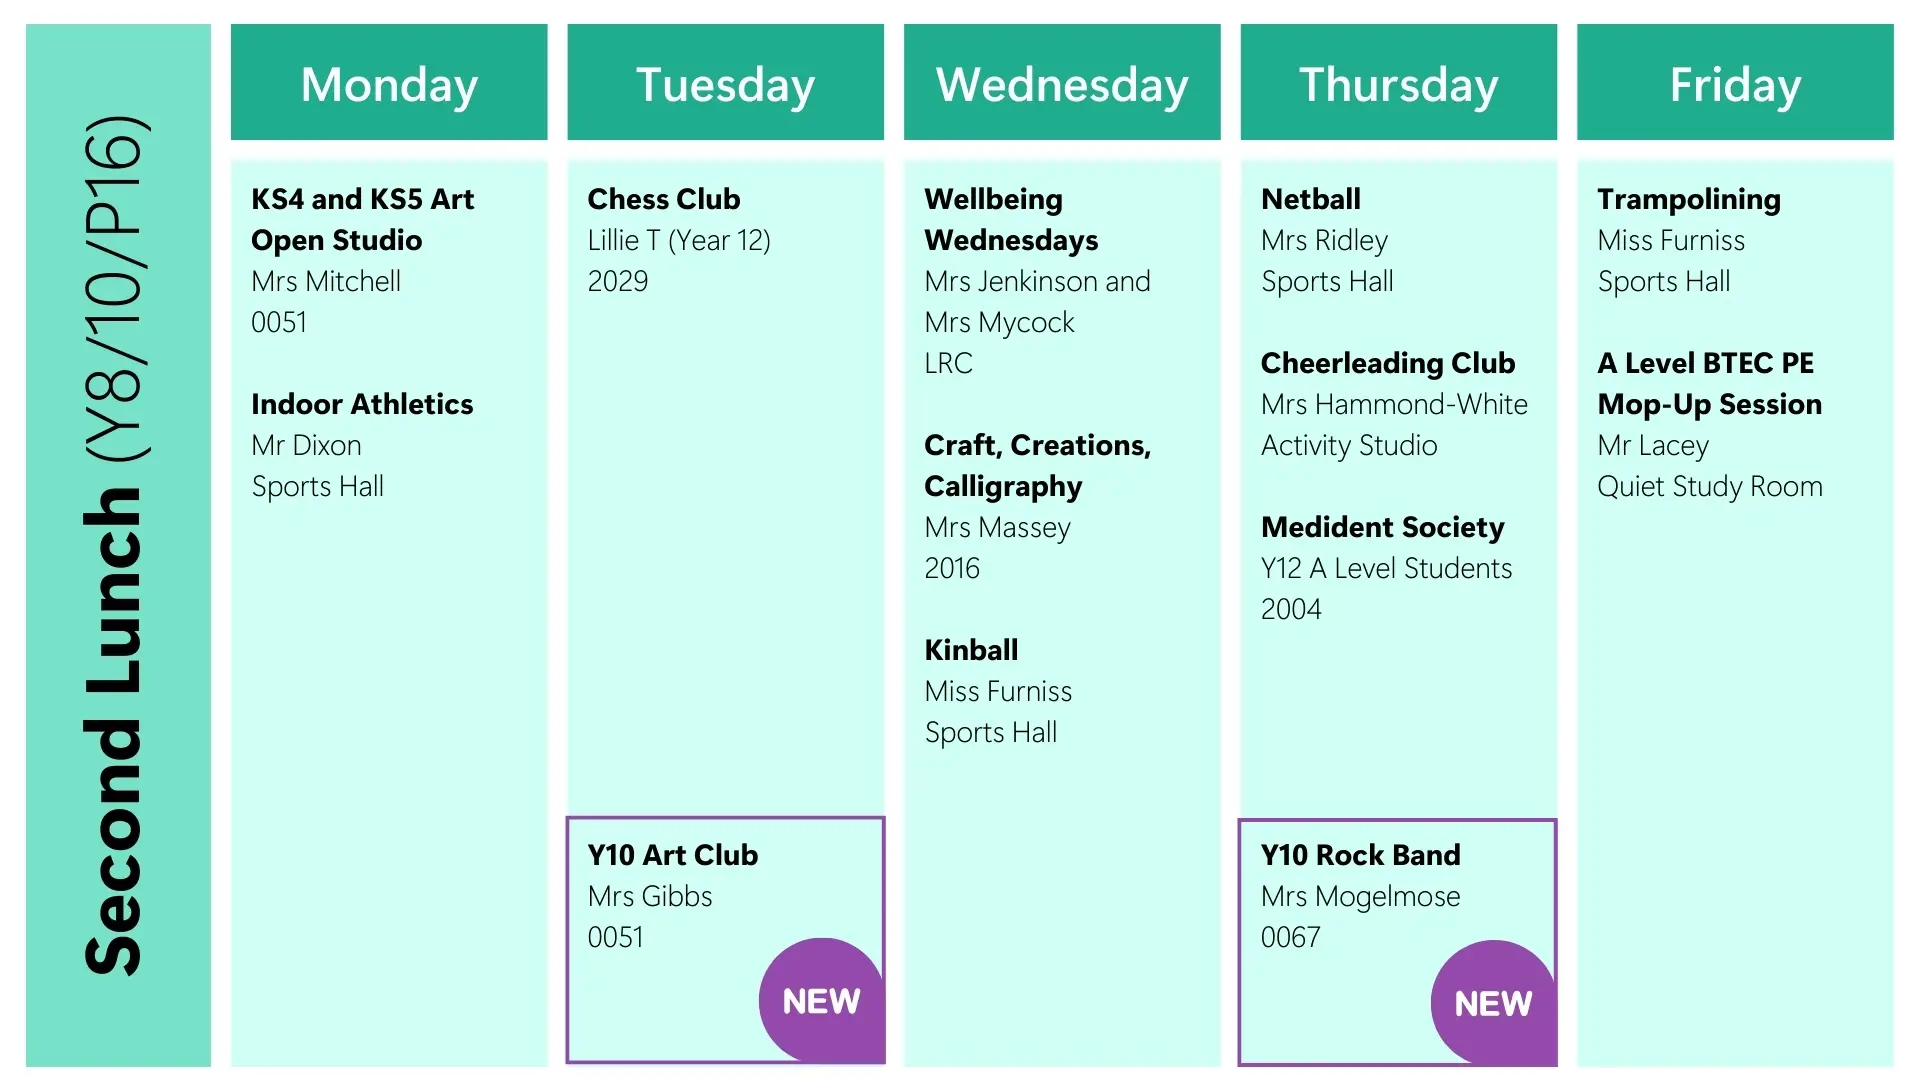The width and height of the screenshot is (1920, 1080).
Task: Open the Trampolining activity title
Action: 1689,199
